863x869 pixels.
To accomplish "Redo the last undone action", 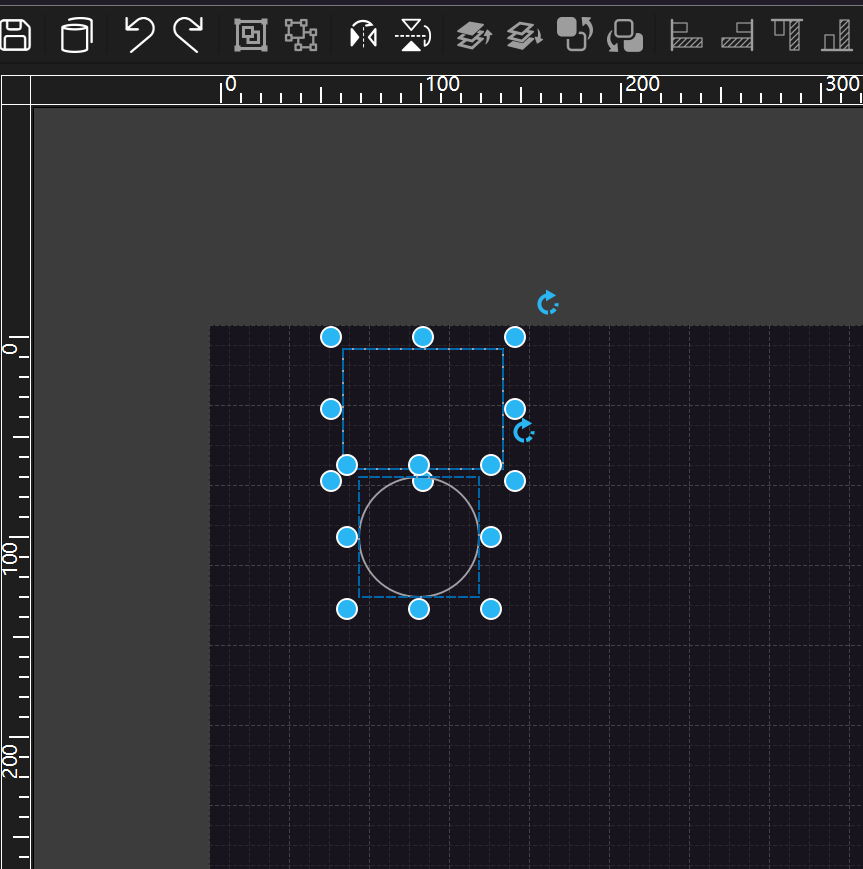I will click(188, 35).
